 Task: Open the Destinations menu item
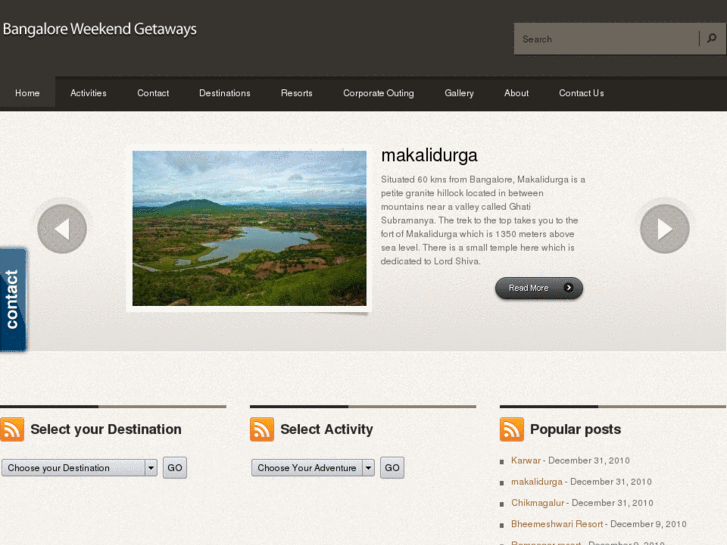click(x=225, y=93)
